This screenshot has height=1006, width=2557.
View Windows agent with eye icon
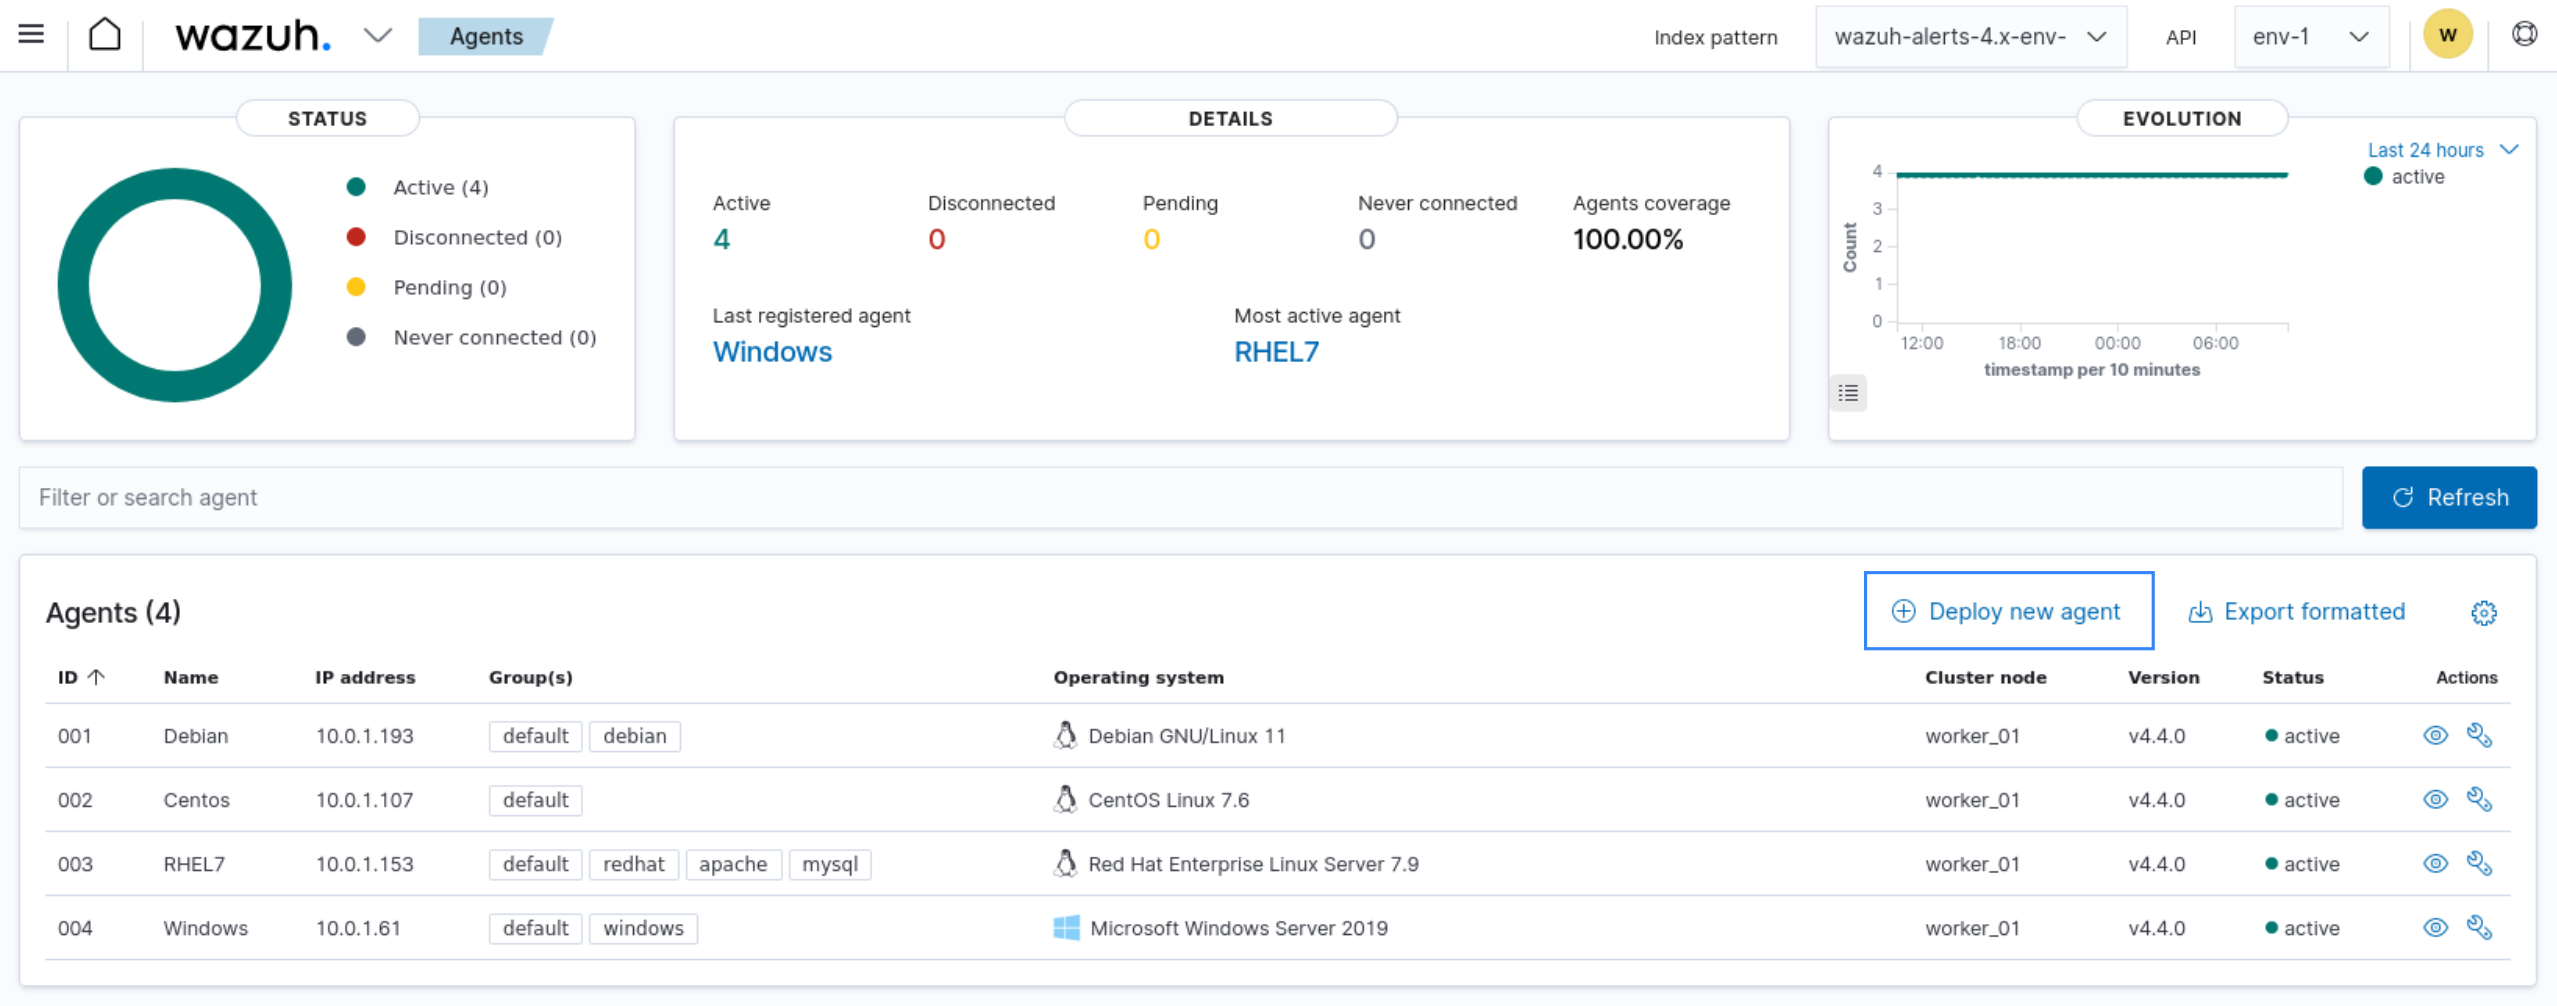2435,927
